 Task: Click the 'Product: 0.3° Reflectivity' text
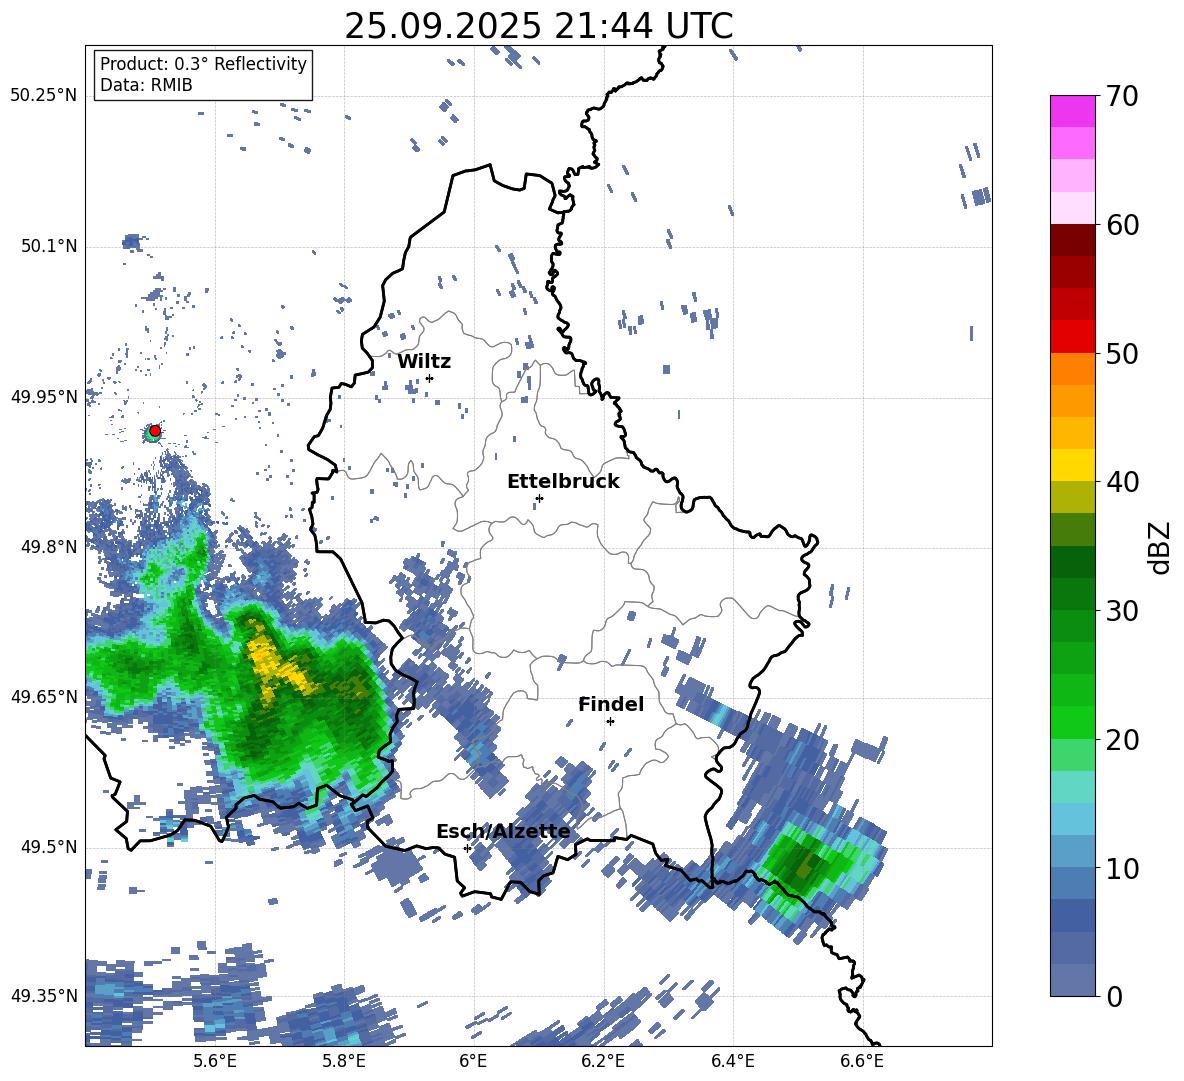click(x=203, y=64)
